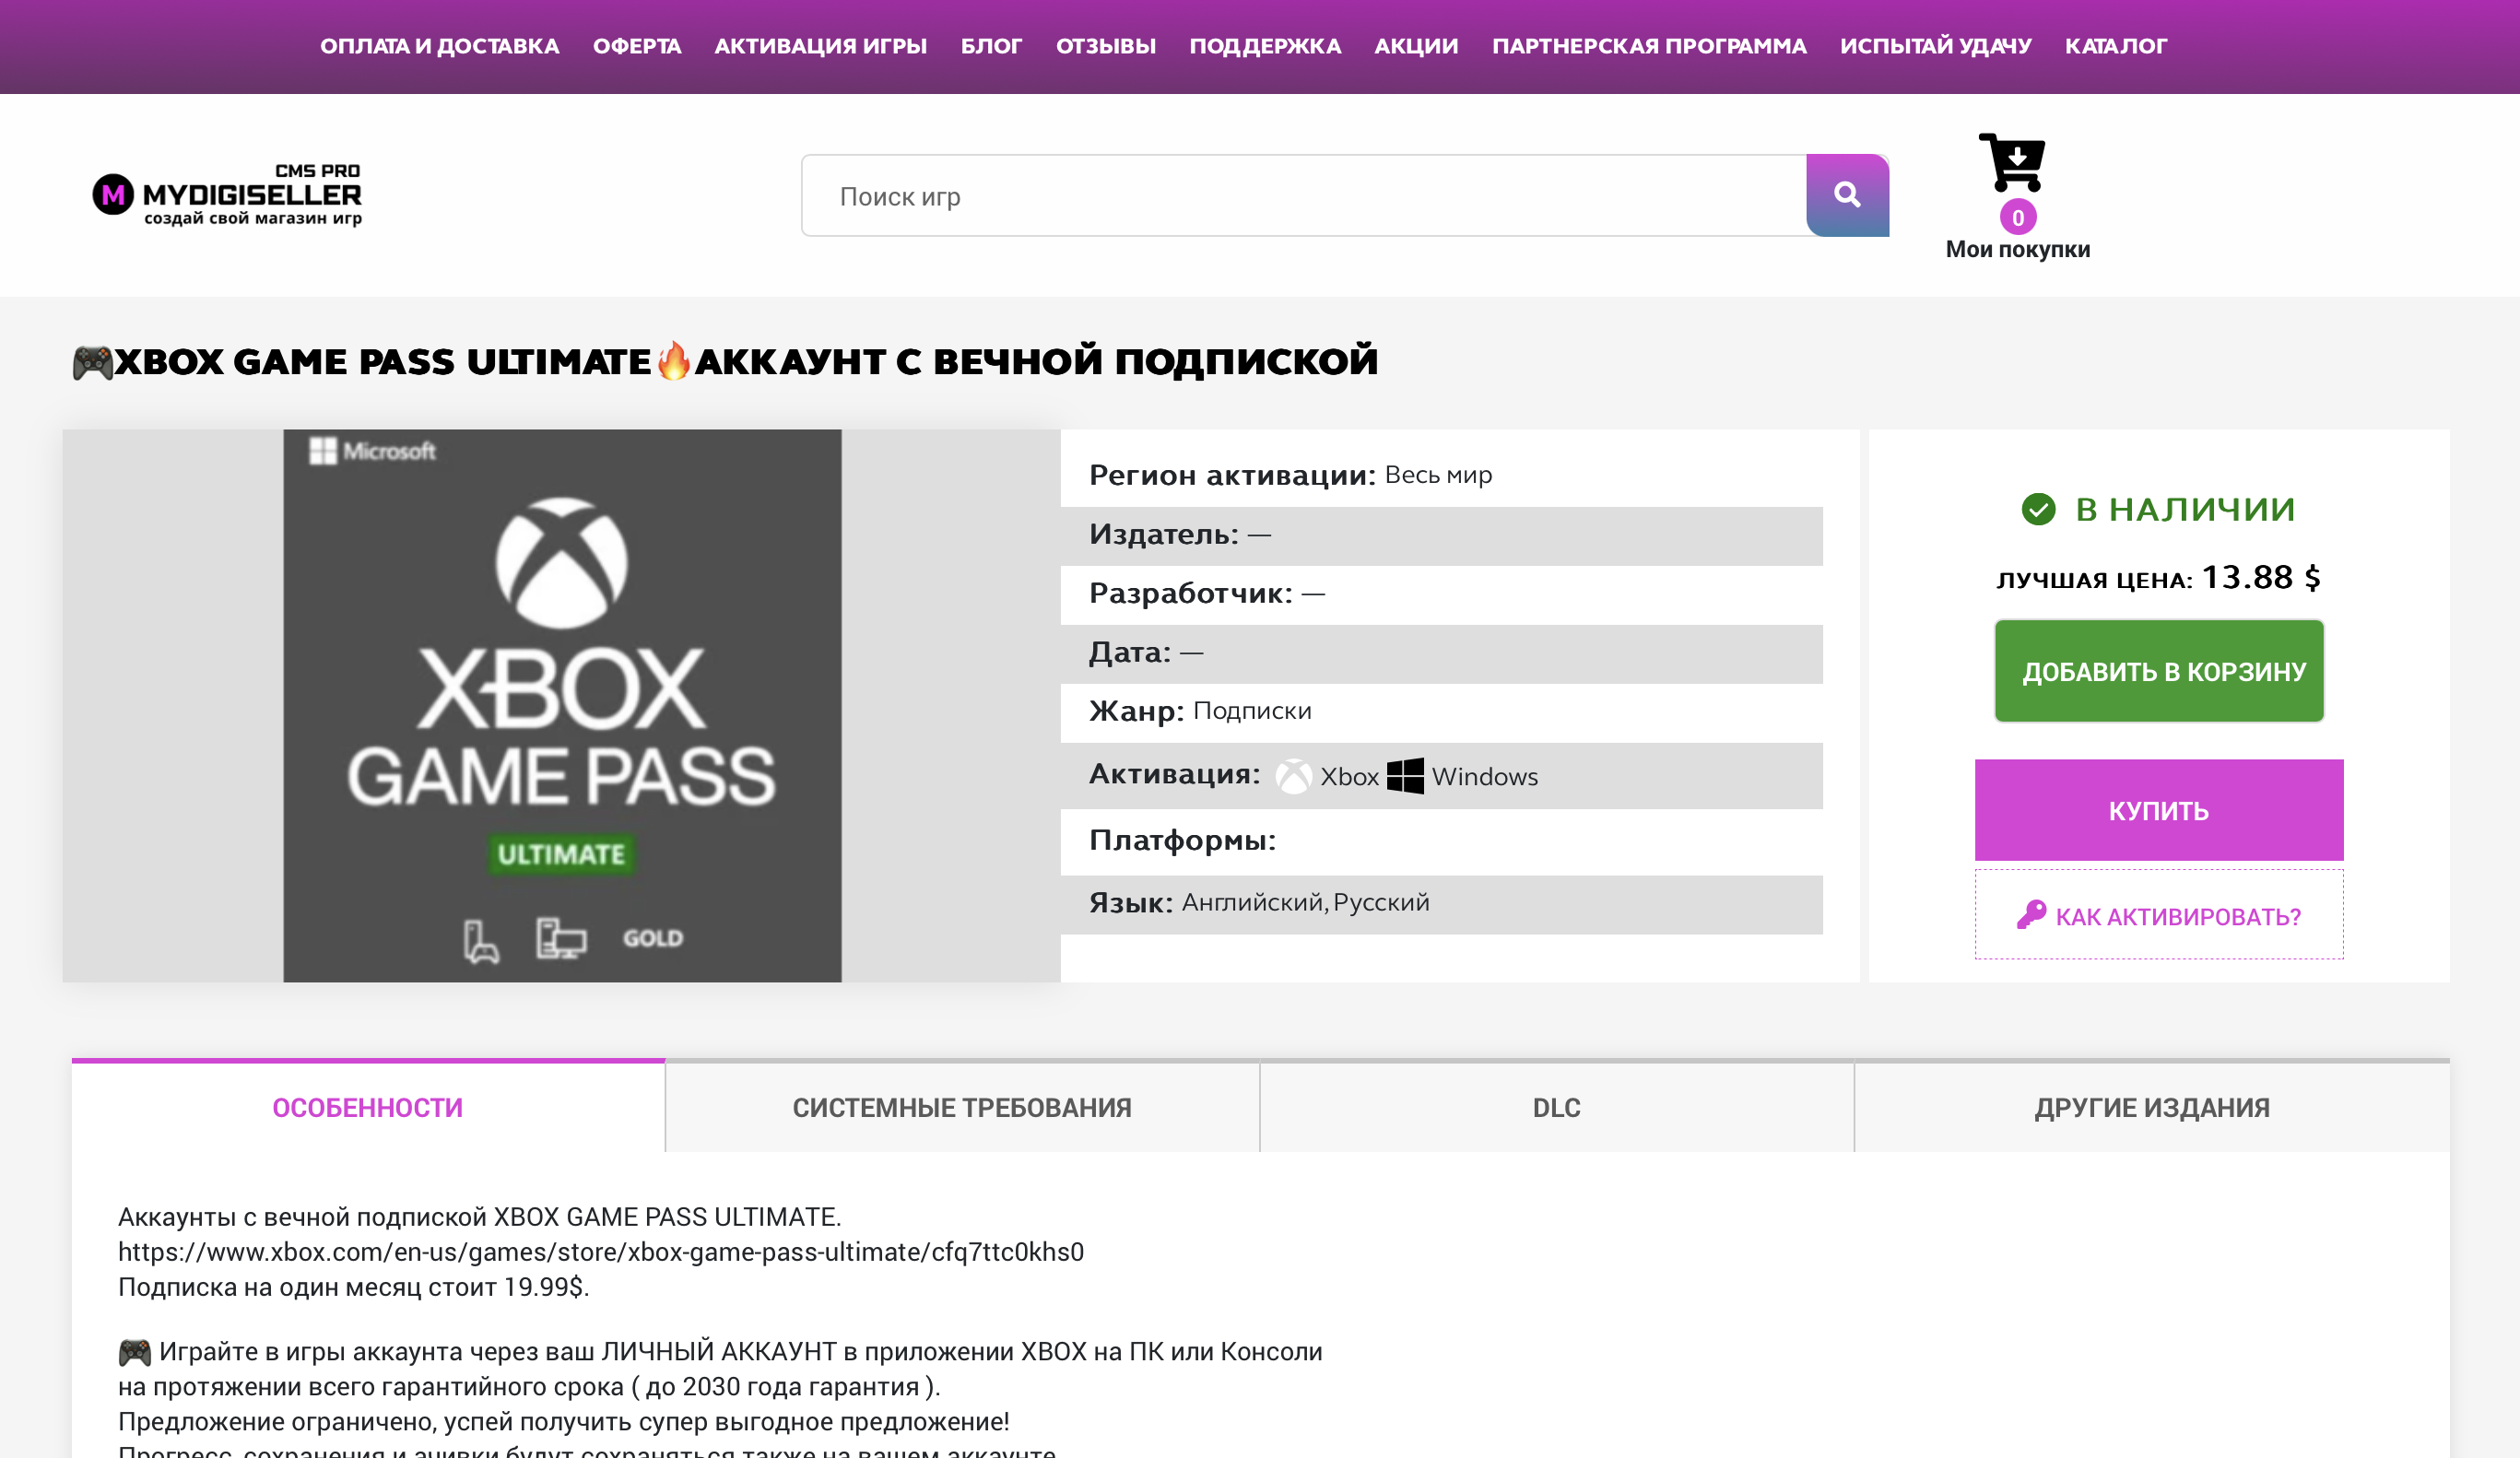Click Добавить в корзину button
2520x1458 pixels.
click(x=2159, y=671)
